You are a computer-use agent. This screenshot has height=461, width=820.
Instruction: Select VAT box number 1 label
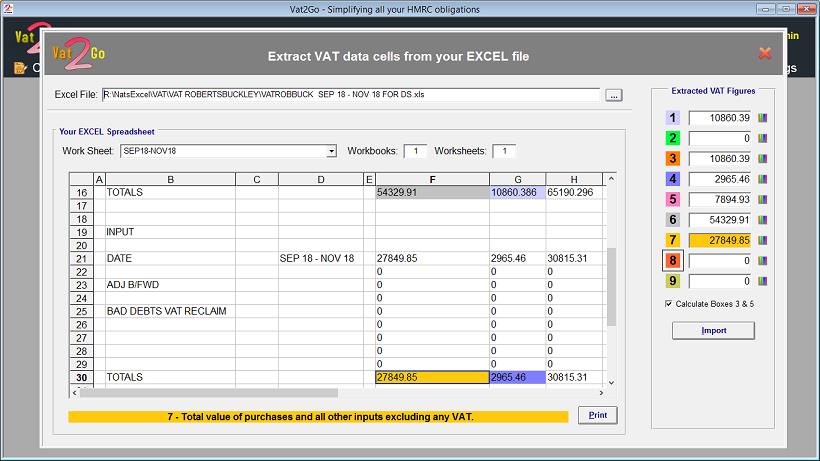673,118
